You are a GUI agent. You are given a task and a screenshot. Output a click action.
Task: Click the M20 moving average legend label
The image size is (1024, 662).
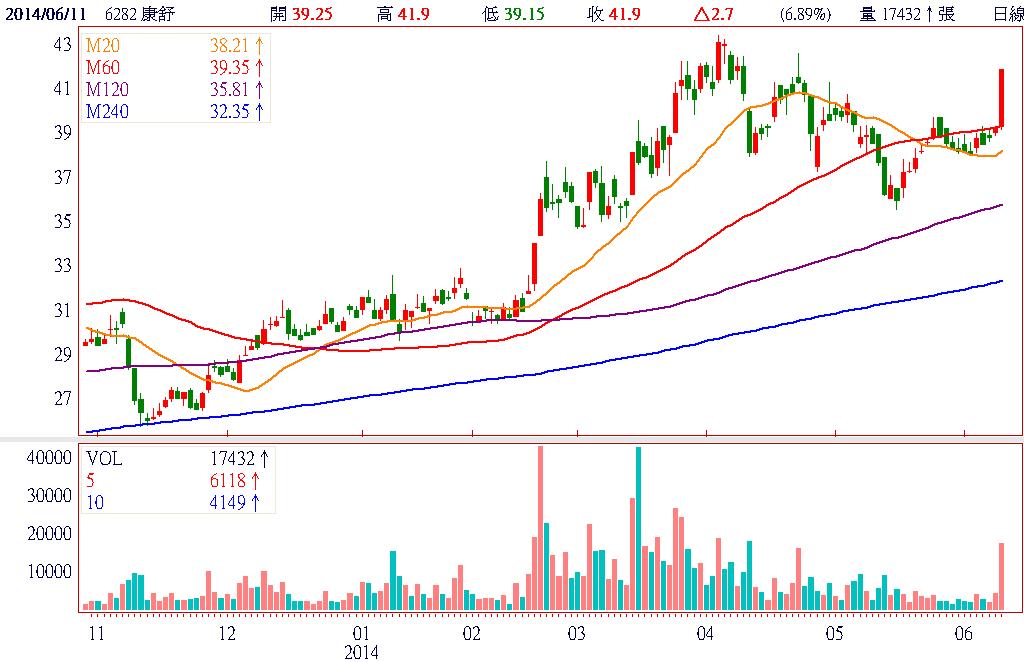tap(102, 47)
